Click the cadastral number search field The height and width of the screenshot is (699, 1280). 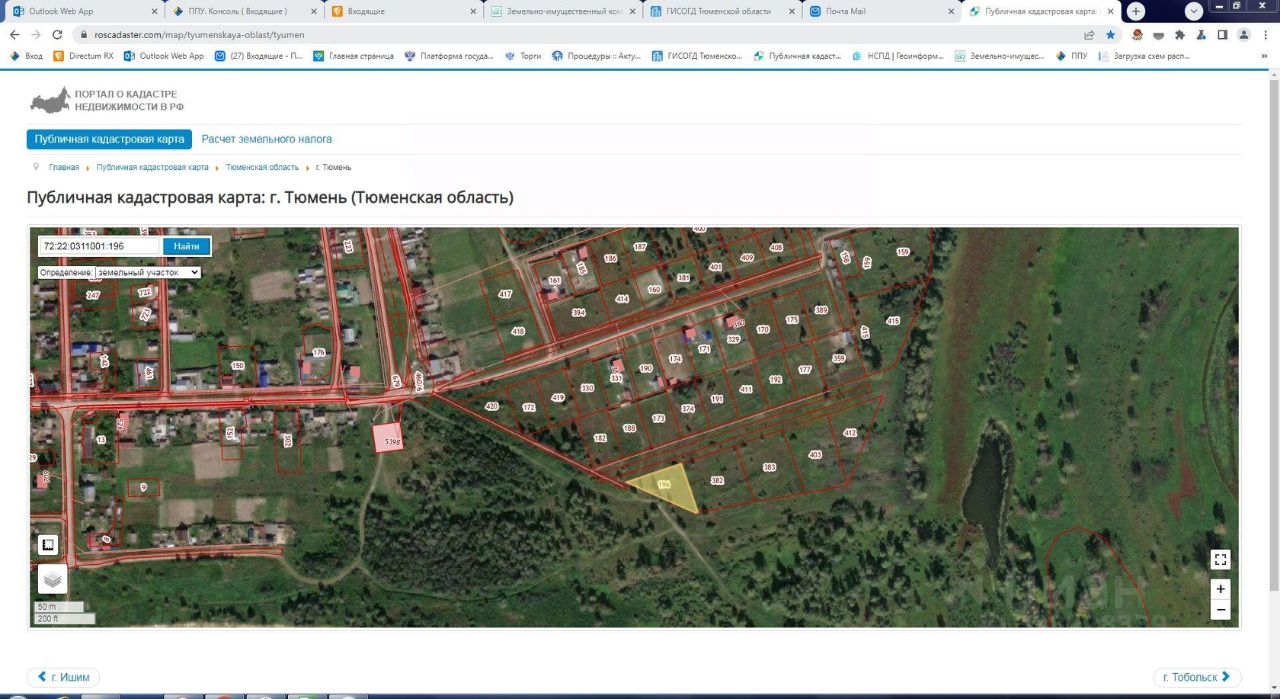click(98, 246)
